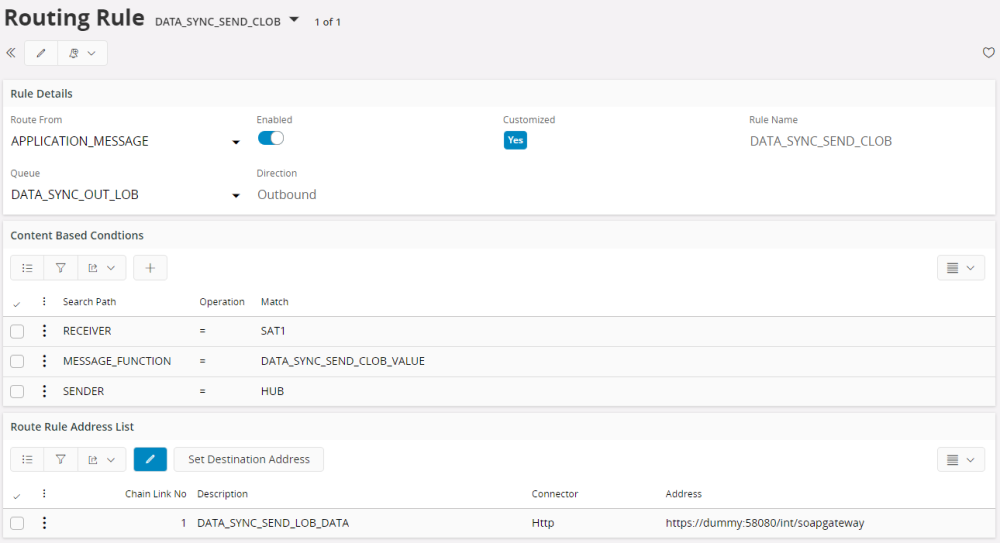The height and width of the screenshot is (543, 1000).
Task: Click filter icon in Content Based Conditions
Action: [x=60, y=268]
